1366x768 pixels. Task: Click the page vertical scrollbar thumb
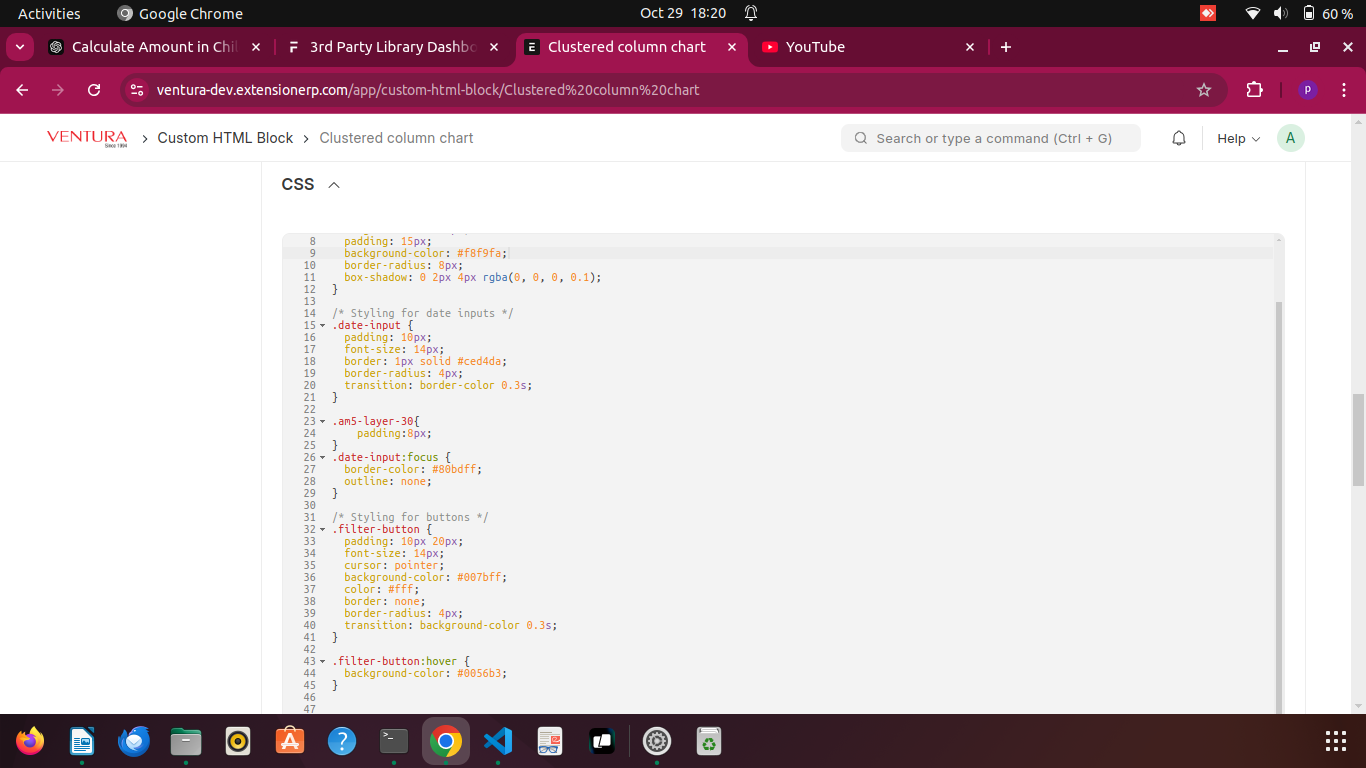(1358, 439)
